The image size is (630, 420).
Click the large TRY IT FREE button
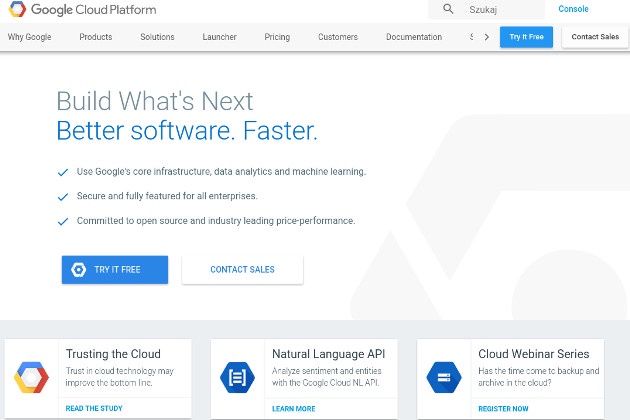point(115,270)
